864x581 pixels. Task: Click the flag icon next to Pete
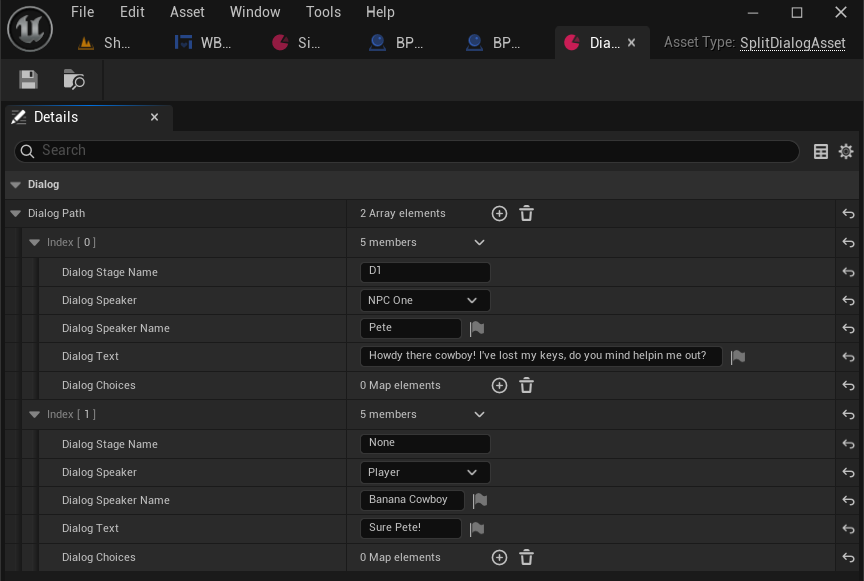click(477, 328)
